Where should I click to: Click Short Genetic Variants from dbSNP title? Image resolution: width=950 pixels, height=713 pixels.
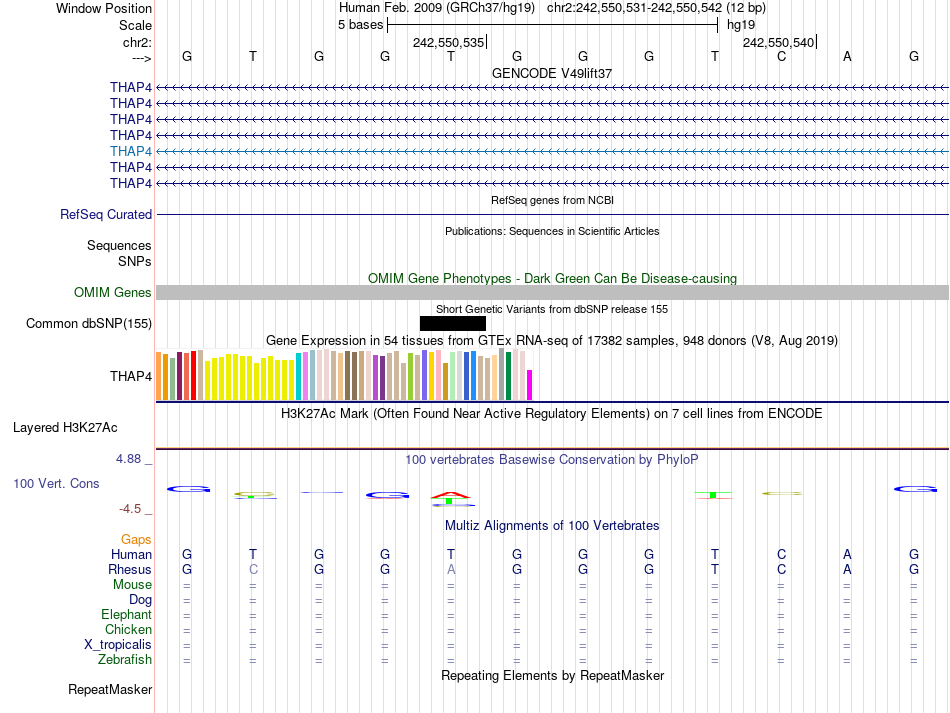pyautogui.click(x=552, y=309)
